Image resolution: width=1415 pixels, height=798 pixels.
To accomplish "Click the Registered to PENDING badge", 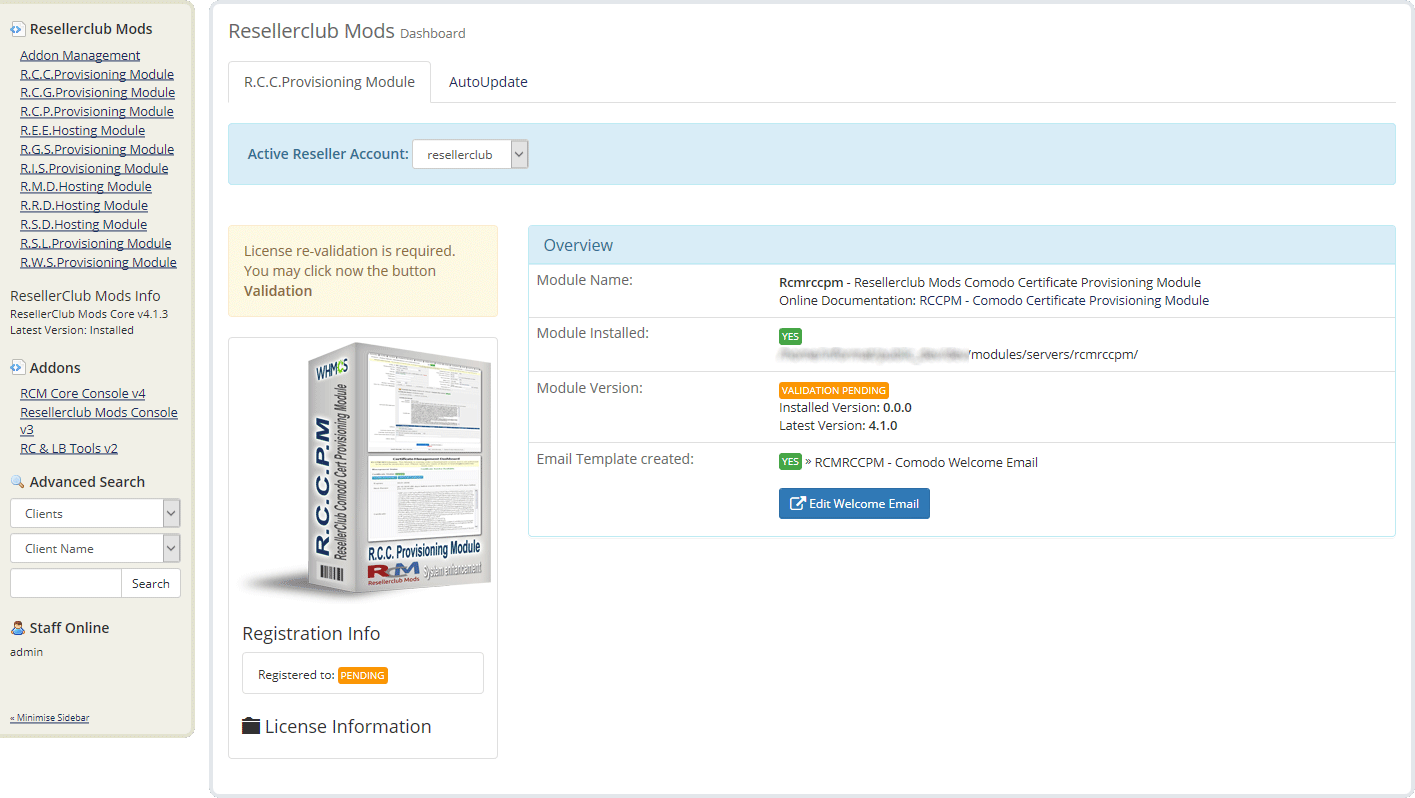I will 362,675.
